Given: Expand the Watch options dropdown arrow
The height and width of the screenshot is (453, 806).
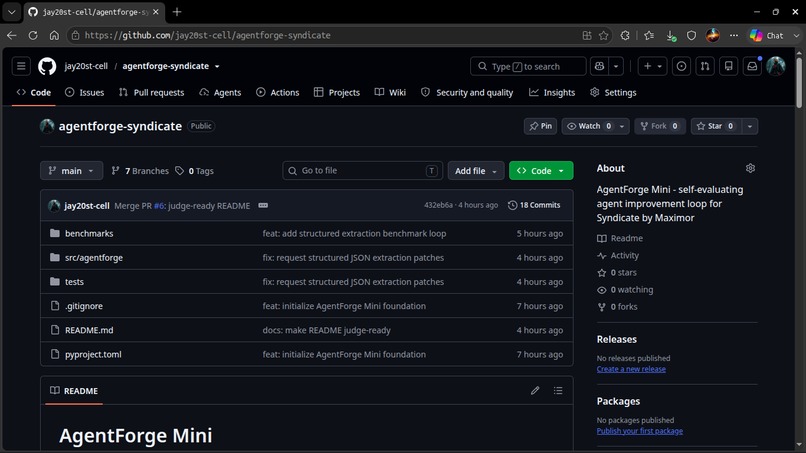Looking at the screenshot, I should [x=622, y=126].
